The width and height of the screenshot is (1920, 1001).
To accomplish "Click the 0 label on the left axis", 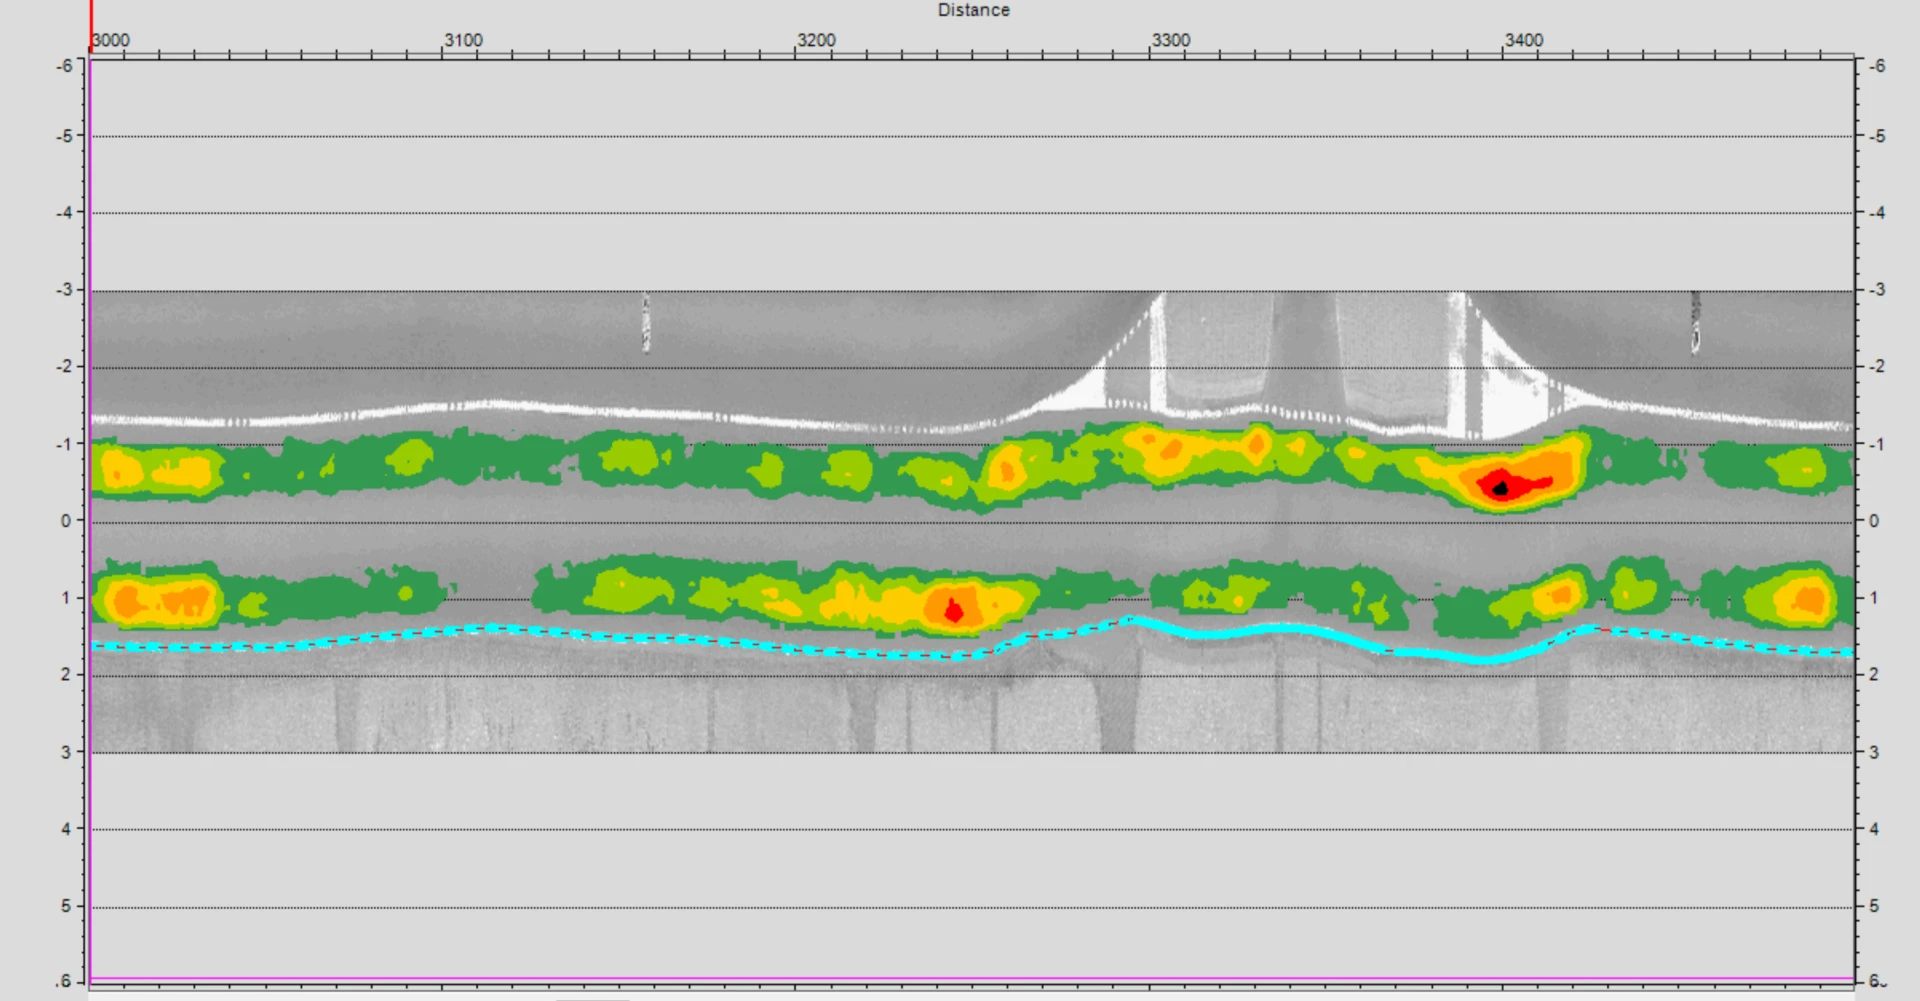I will 66,521.
